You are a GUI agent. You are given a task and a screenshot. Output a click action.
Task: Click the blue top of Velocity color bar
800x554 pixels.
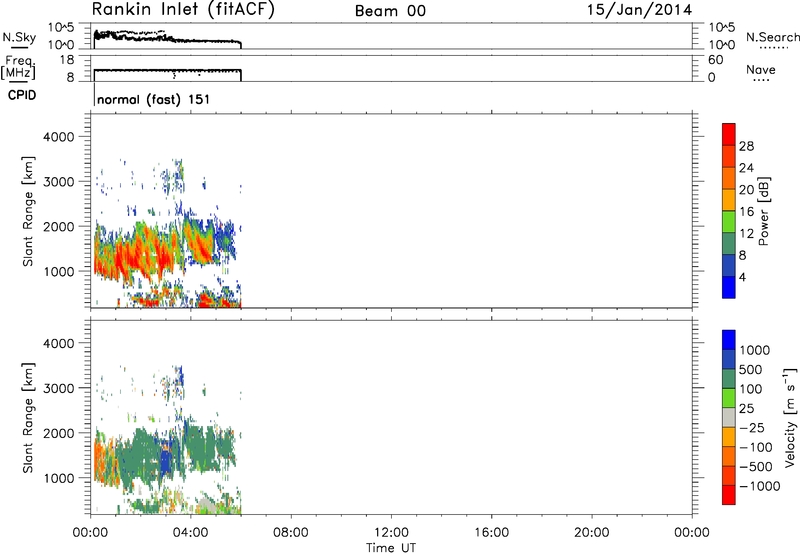[729, 340]
